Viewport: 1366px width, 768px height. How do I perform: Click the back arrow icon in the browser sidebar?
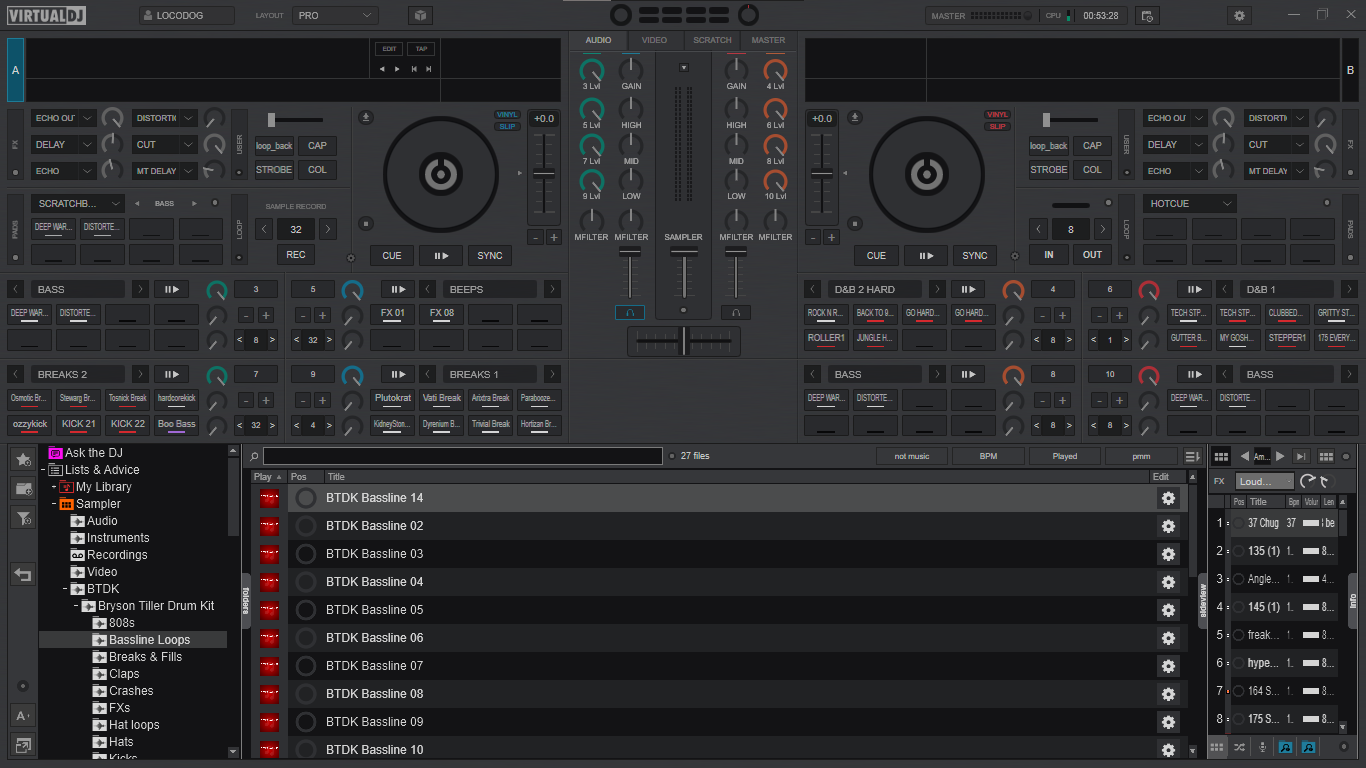click(x=23, y=574)
